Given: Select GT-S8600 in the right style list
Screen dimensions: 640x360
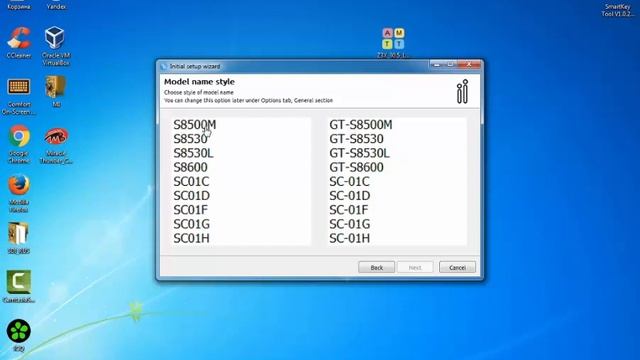Looking at the screenshot, I should (x=356, y=167).
